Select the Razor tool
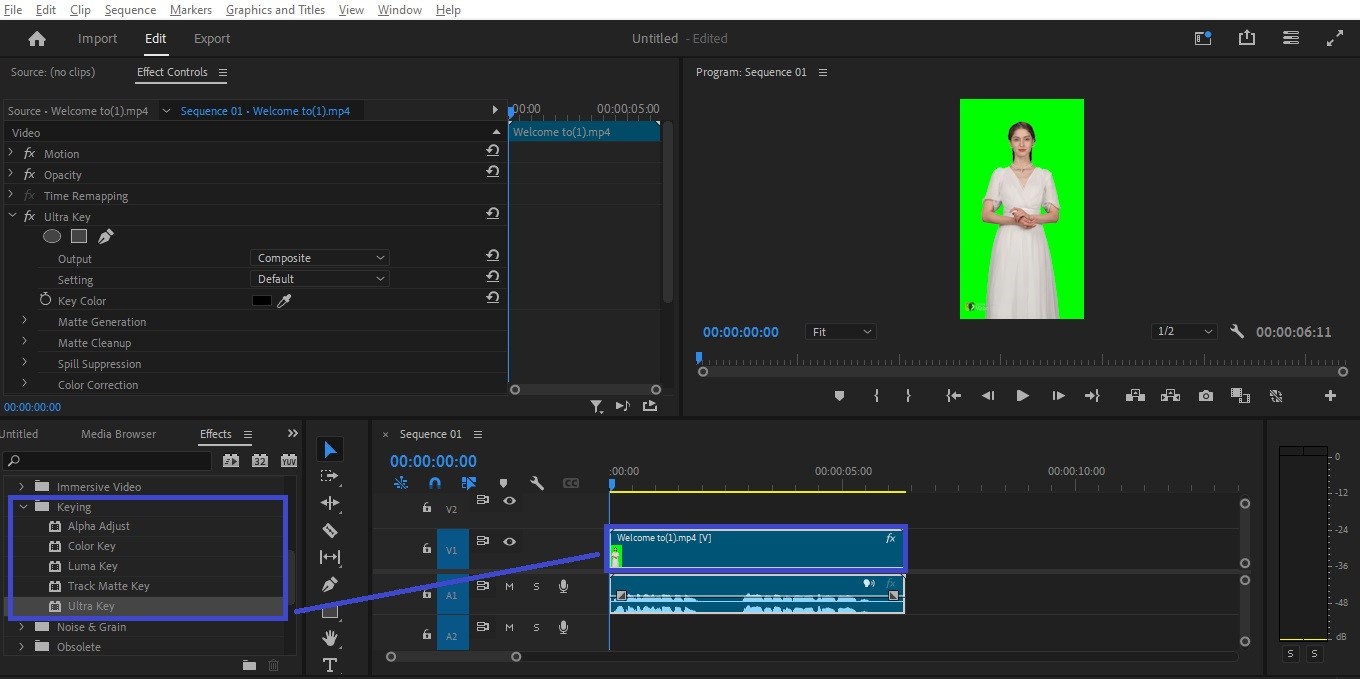 tap(330, 530)
